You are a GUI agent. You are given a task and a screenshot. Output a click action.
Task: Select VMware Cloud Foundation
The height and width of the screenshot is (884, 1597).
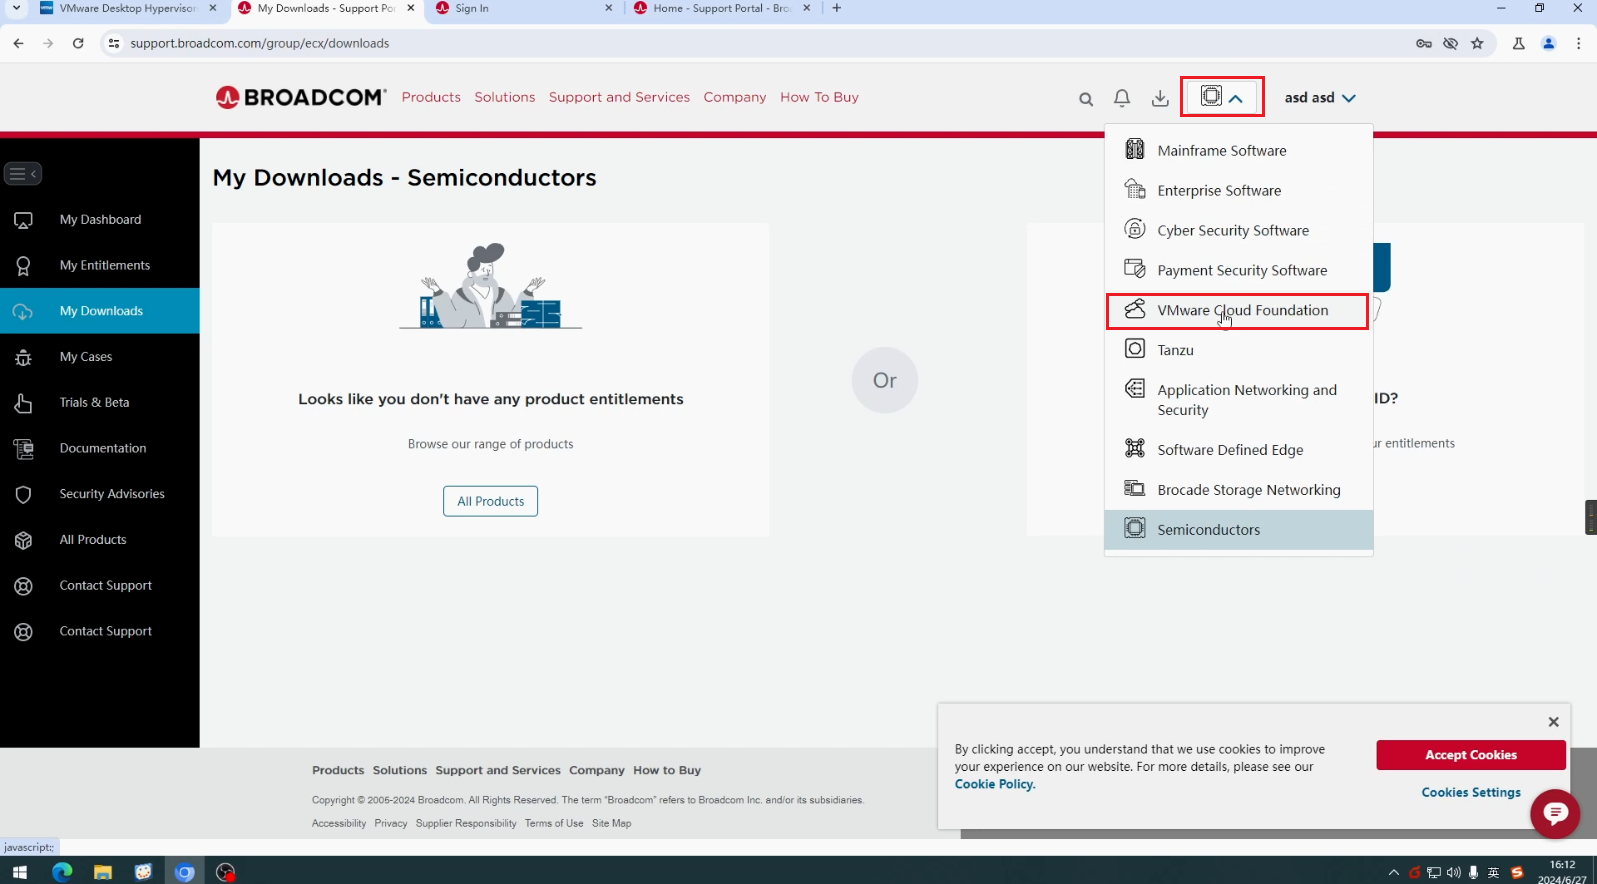point(1238,311)
